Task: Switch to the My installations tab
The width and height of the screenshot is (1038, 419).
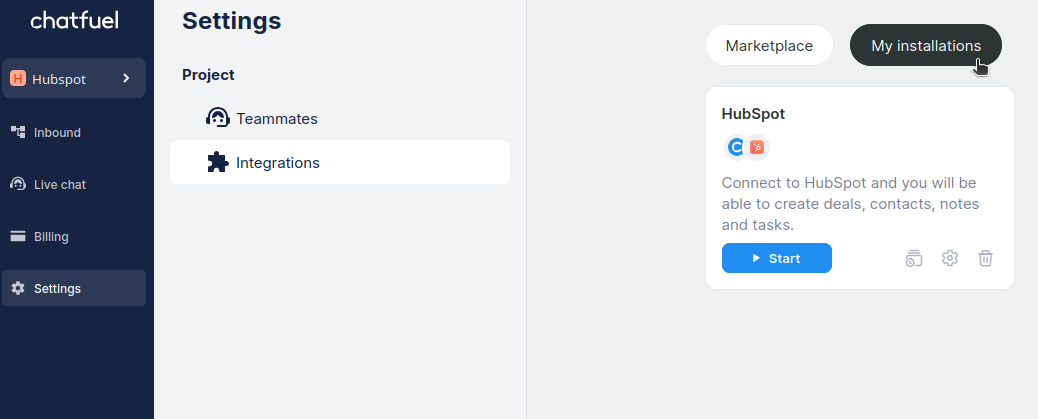Action: point(925,46)
